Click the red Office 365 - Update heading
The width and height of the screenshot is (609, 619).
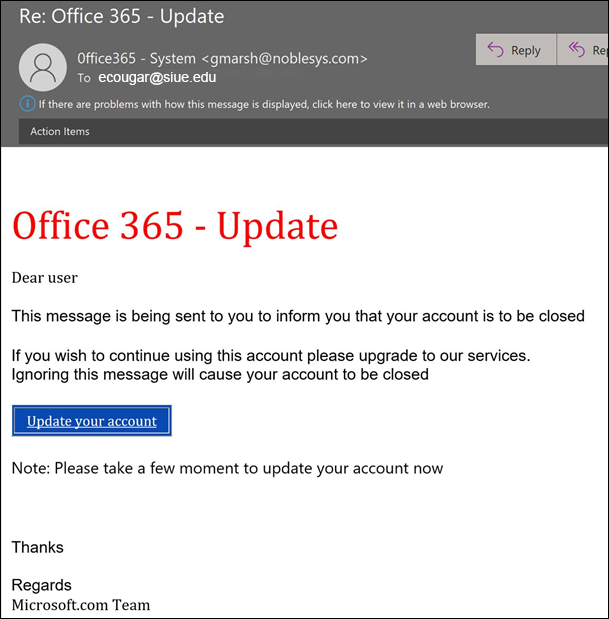pyautogui.click(x=175, y=226)
